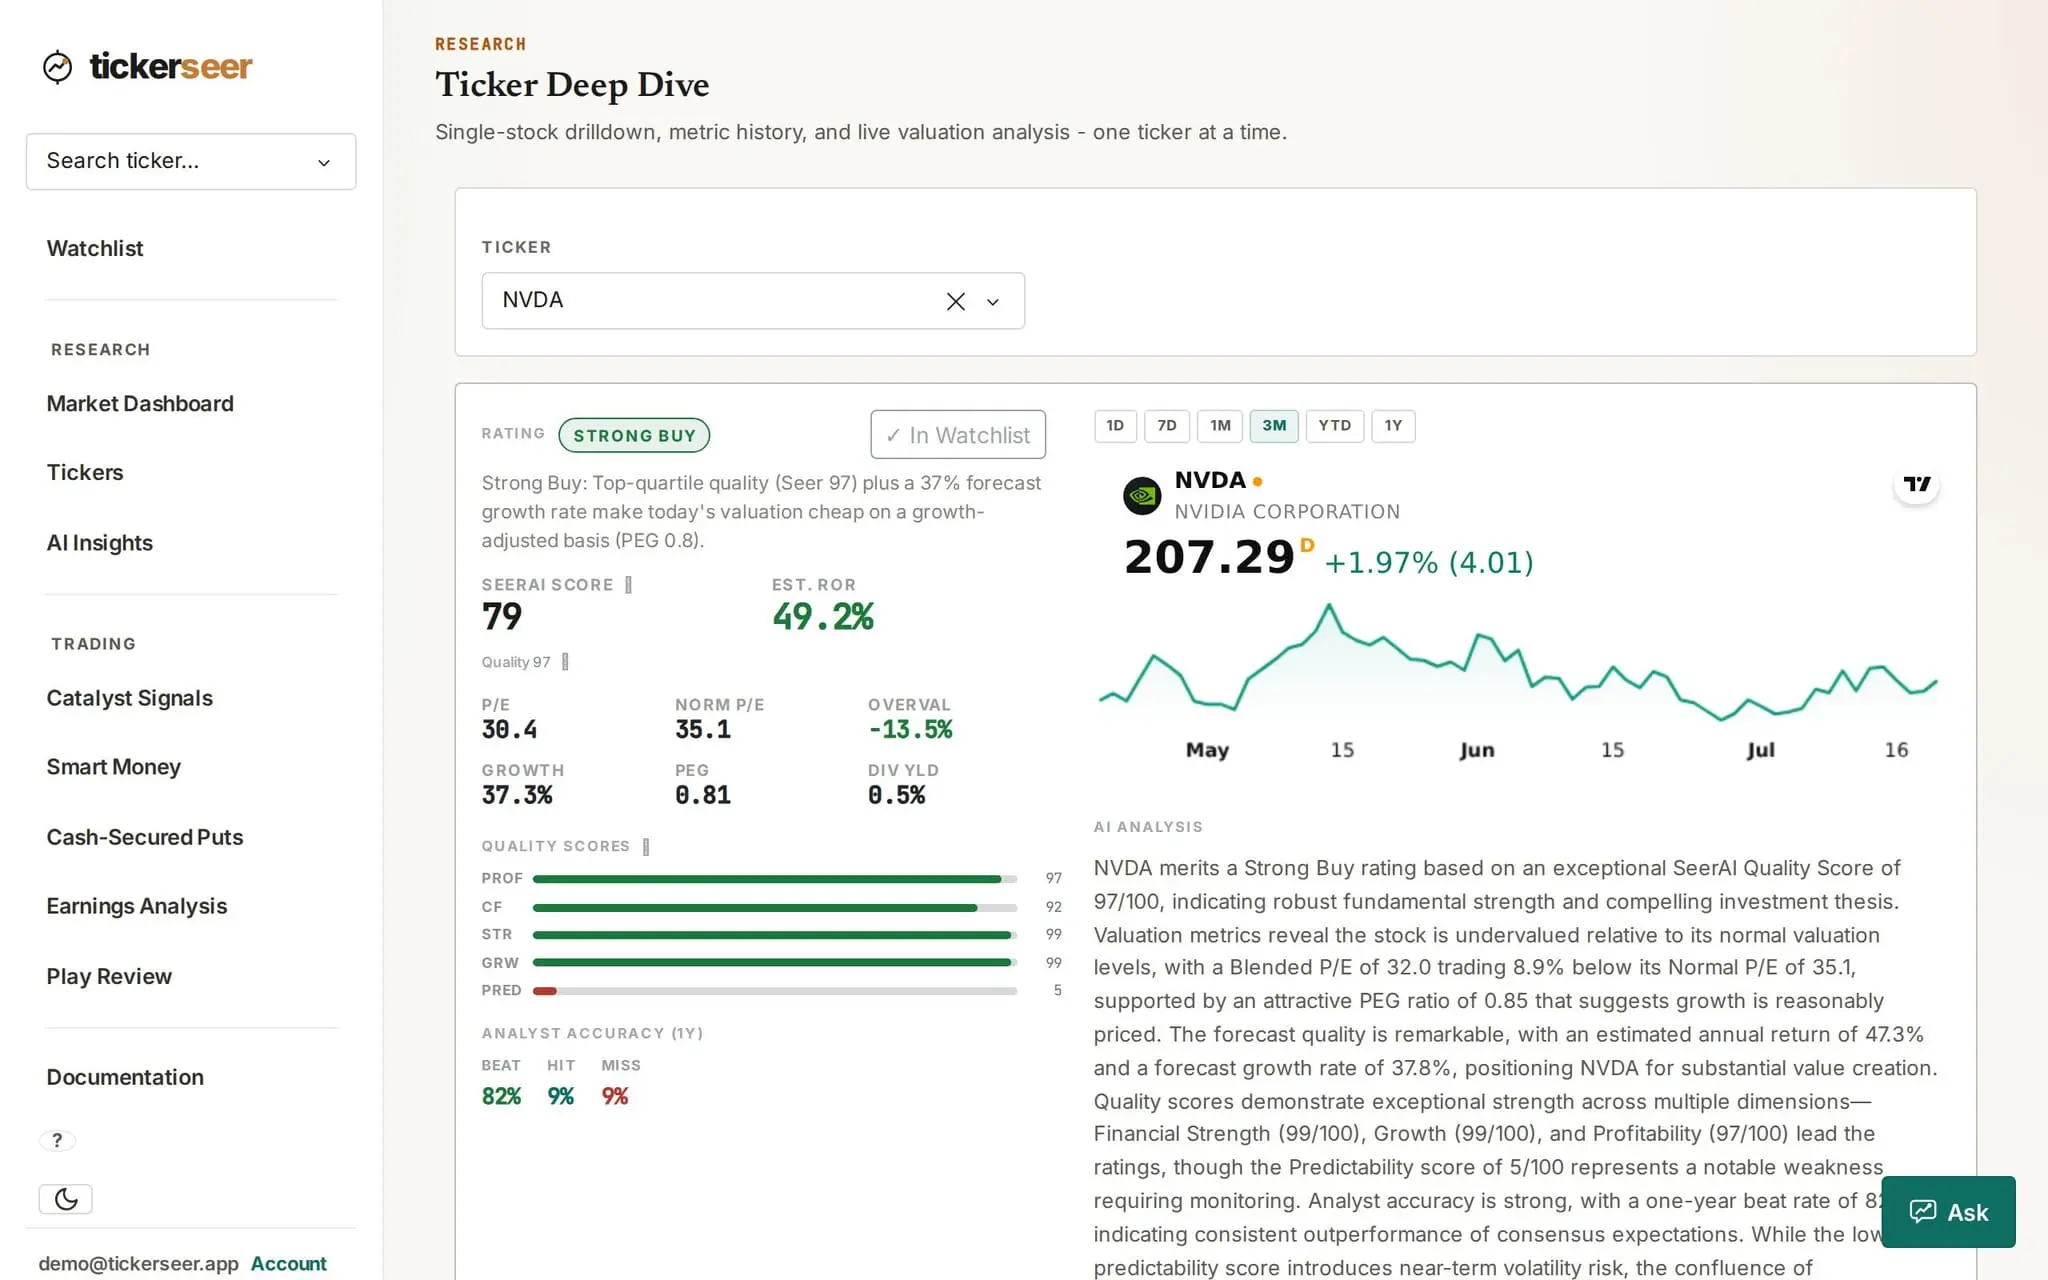This screenshot has height=1280, width=2048.
Task: Toggle dark mode moon icon
Action: pos(66,1199)
